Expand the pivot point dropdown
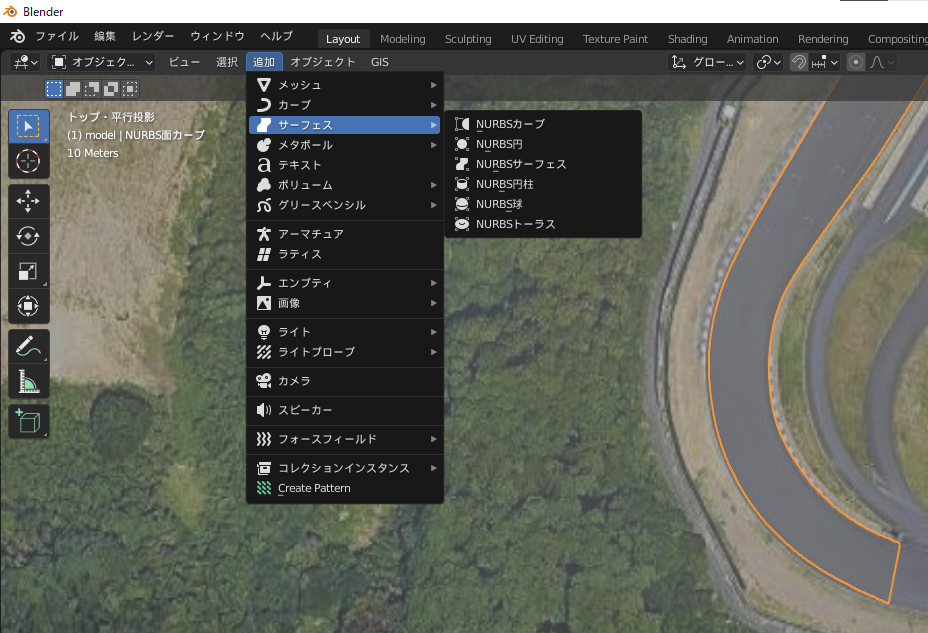The height and width of the screenshot is (633, 928). tap(769, 62)
